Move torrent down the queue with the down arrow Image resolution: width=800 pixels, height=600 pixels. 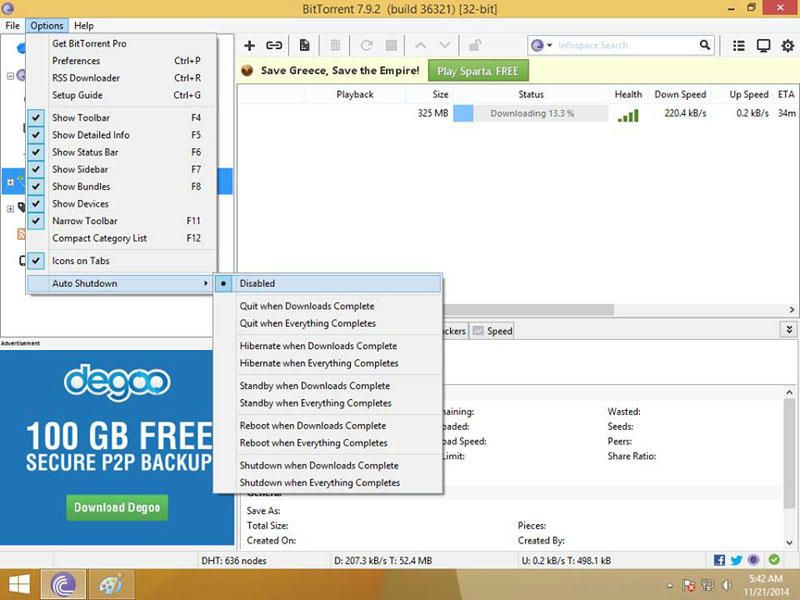point(445,45)
